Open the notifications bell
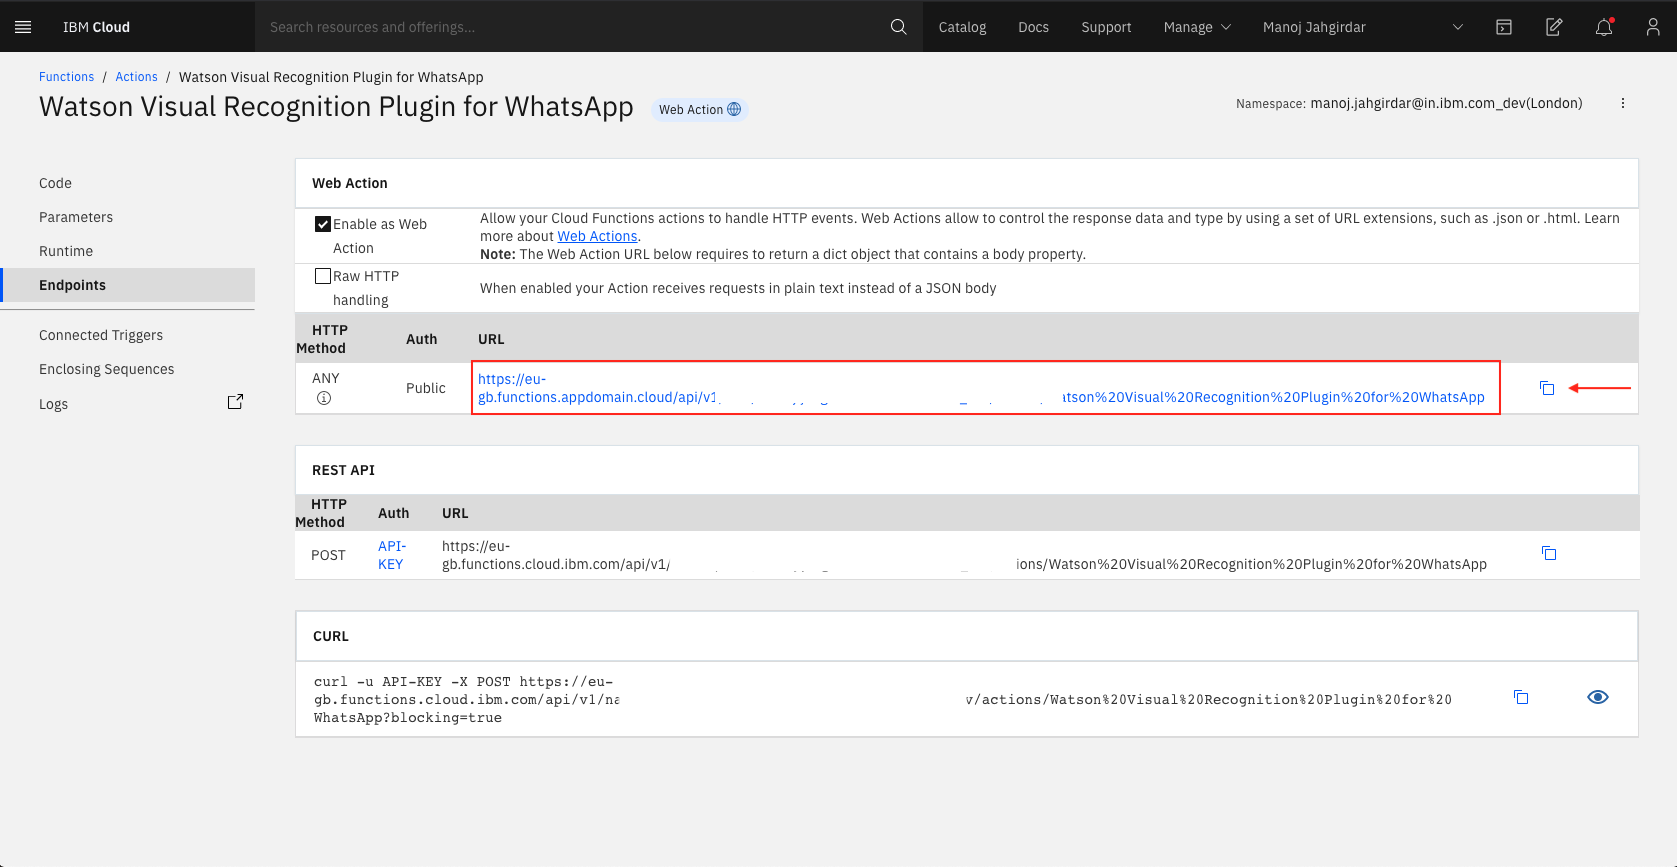Image resolution: width=1677 pixels, height=867 pixels. coord(1604,27)
